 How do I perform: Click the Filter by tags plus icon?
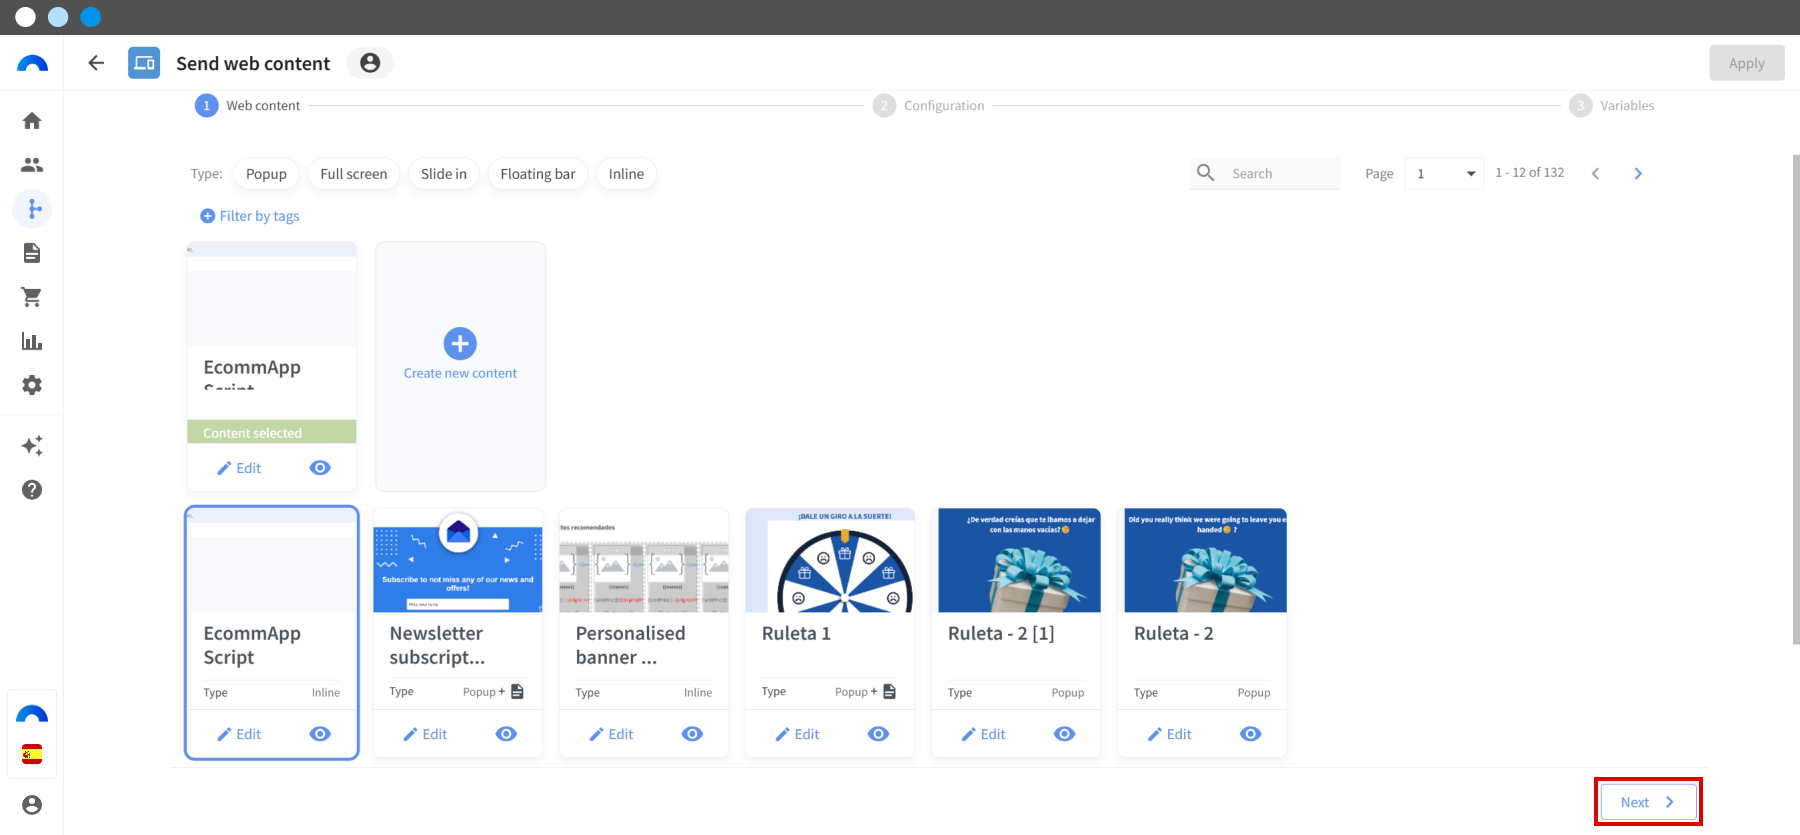click(x=208, y=216)
